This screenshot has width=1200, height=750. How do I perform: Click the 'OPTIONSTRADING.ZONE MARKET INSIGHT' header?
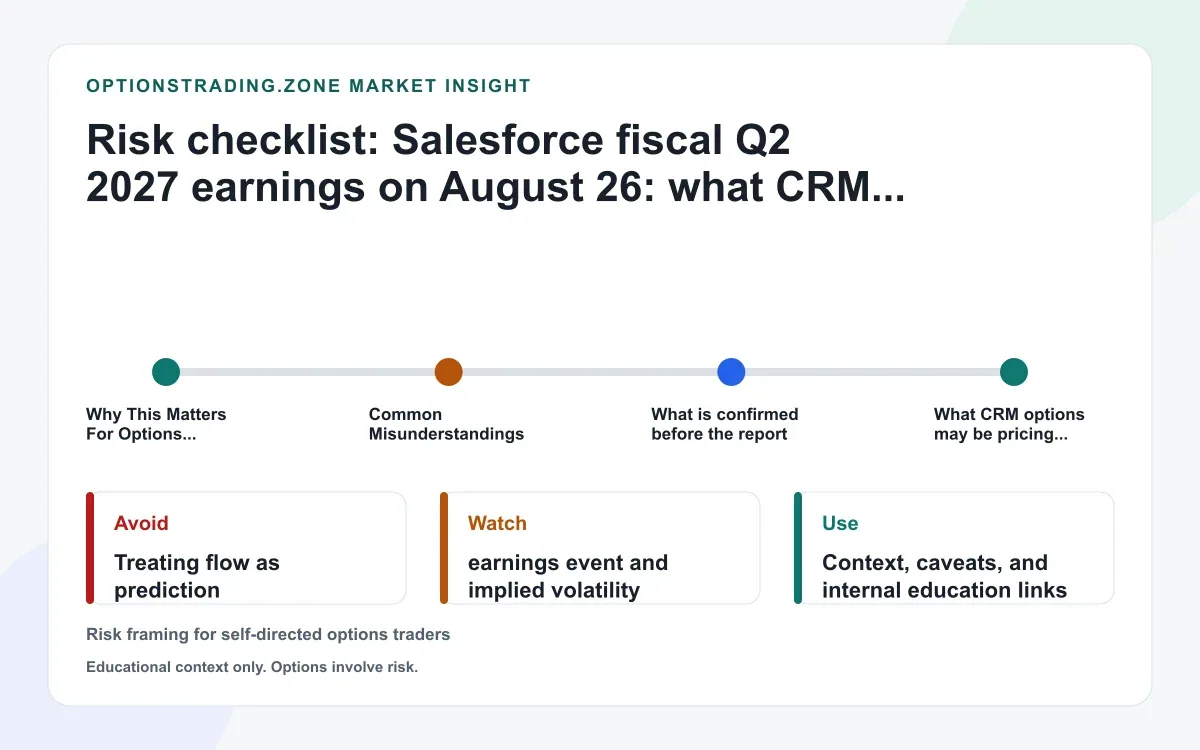[x=309, y=86]
